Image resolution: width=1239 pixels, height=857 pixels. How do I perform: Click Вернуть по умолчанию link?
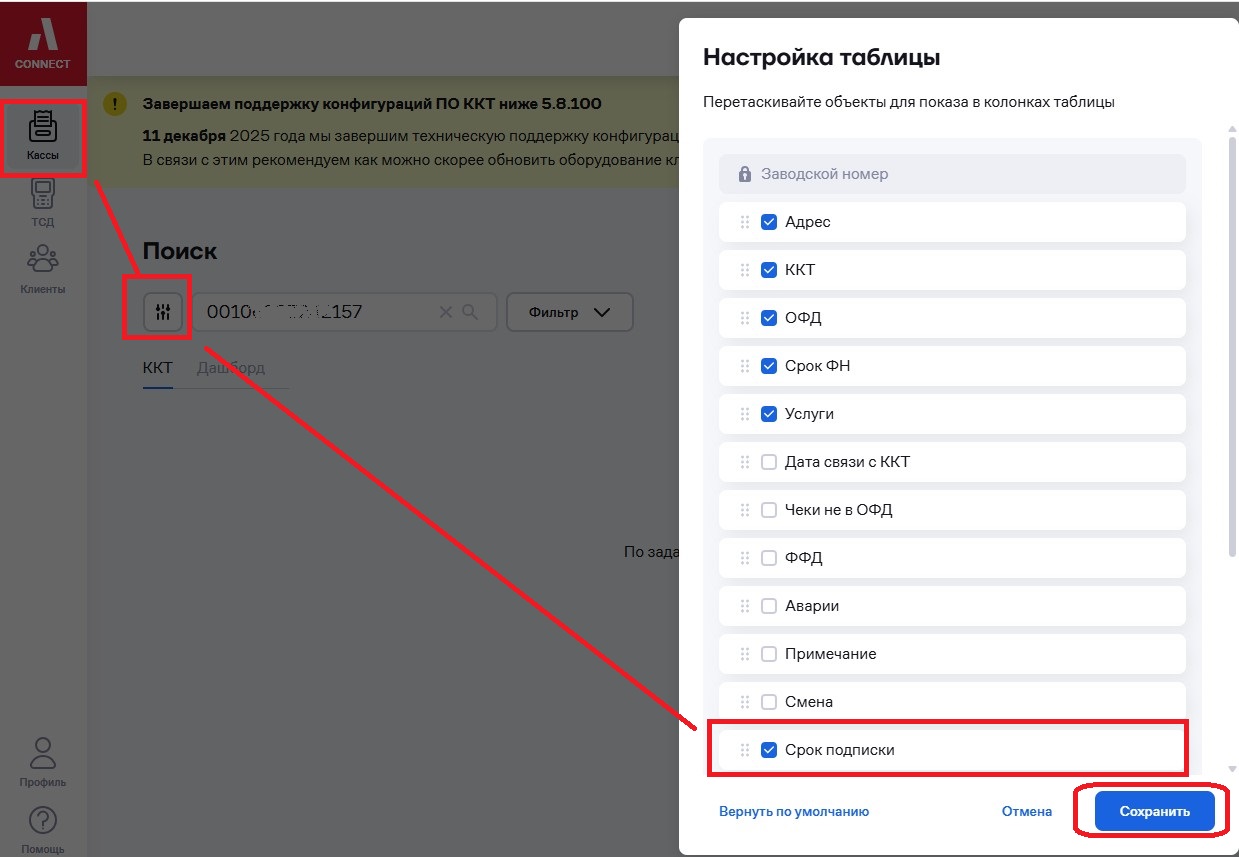coord(794,812)
